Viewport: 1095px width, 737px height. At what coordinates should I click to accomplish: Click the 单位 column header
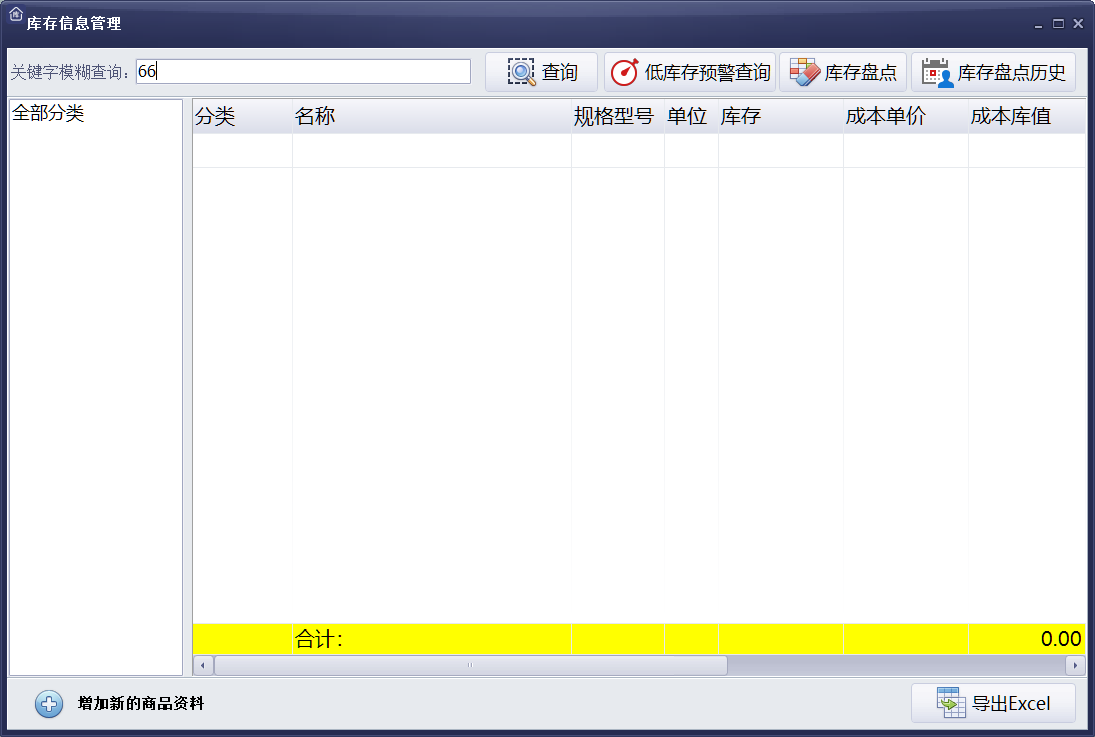[x=691, y=116]
